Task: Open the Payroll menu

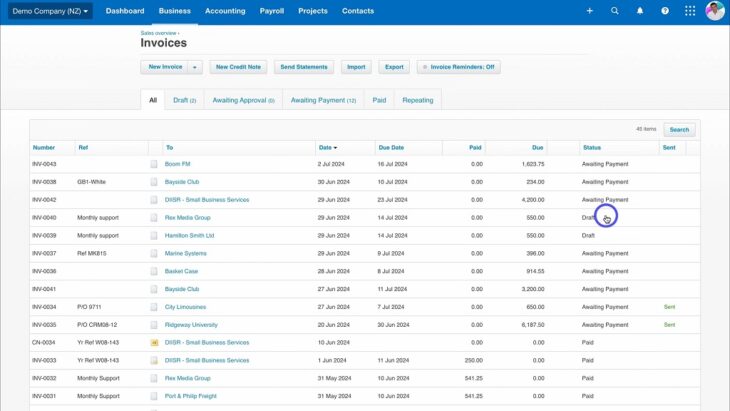Action: tap(271, 11)
